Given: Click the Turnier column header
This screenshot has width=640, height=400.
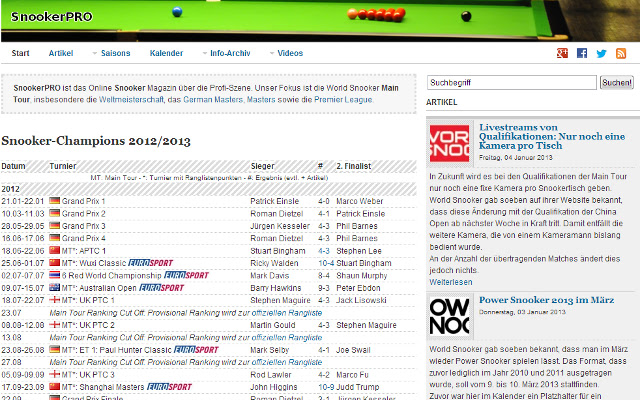Looking at the screenshot, I should tap(63, 166).
